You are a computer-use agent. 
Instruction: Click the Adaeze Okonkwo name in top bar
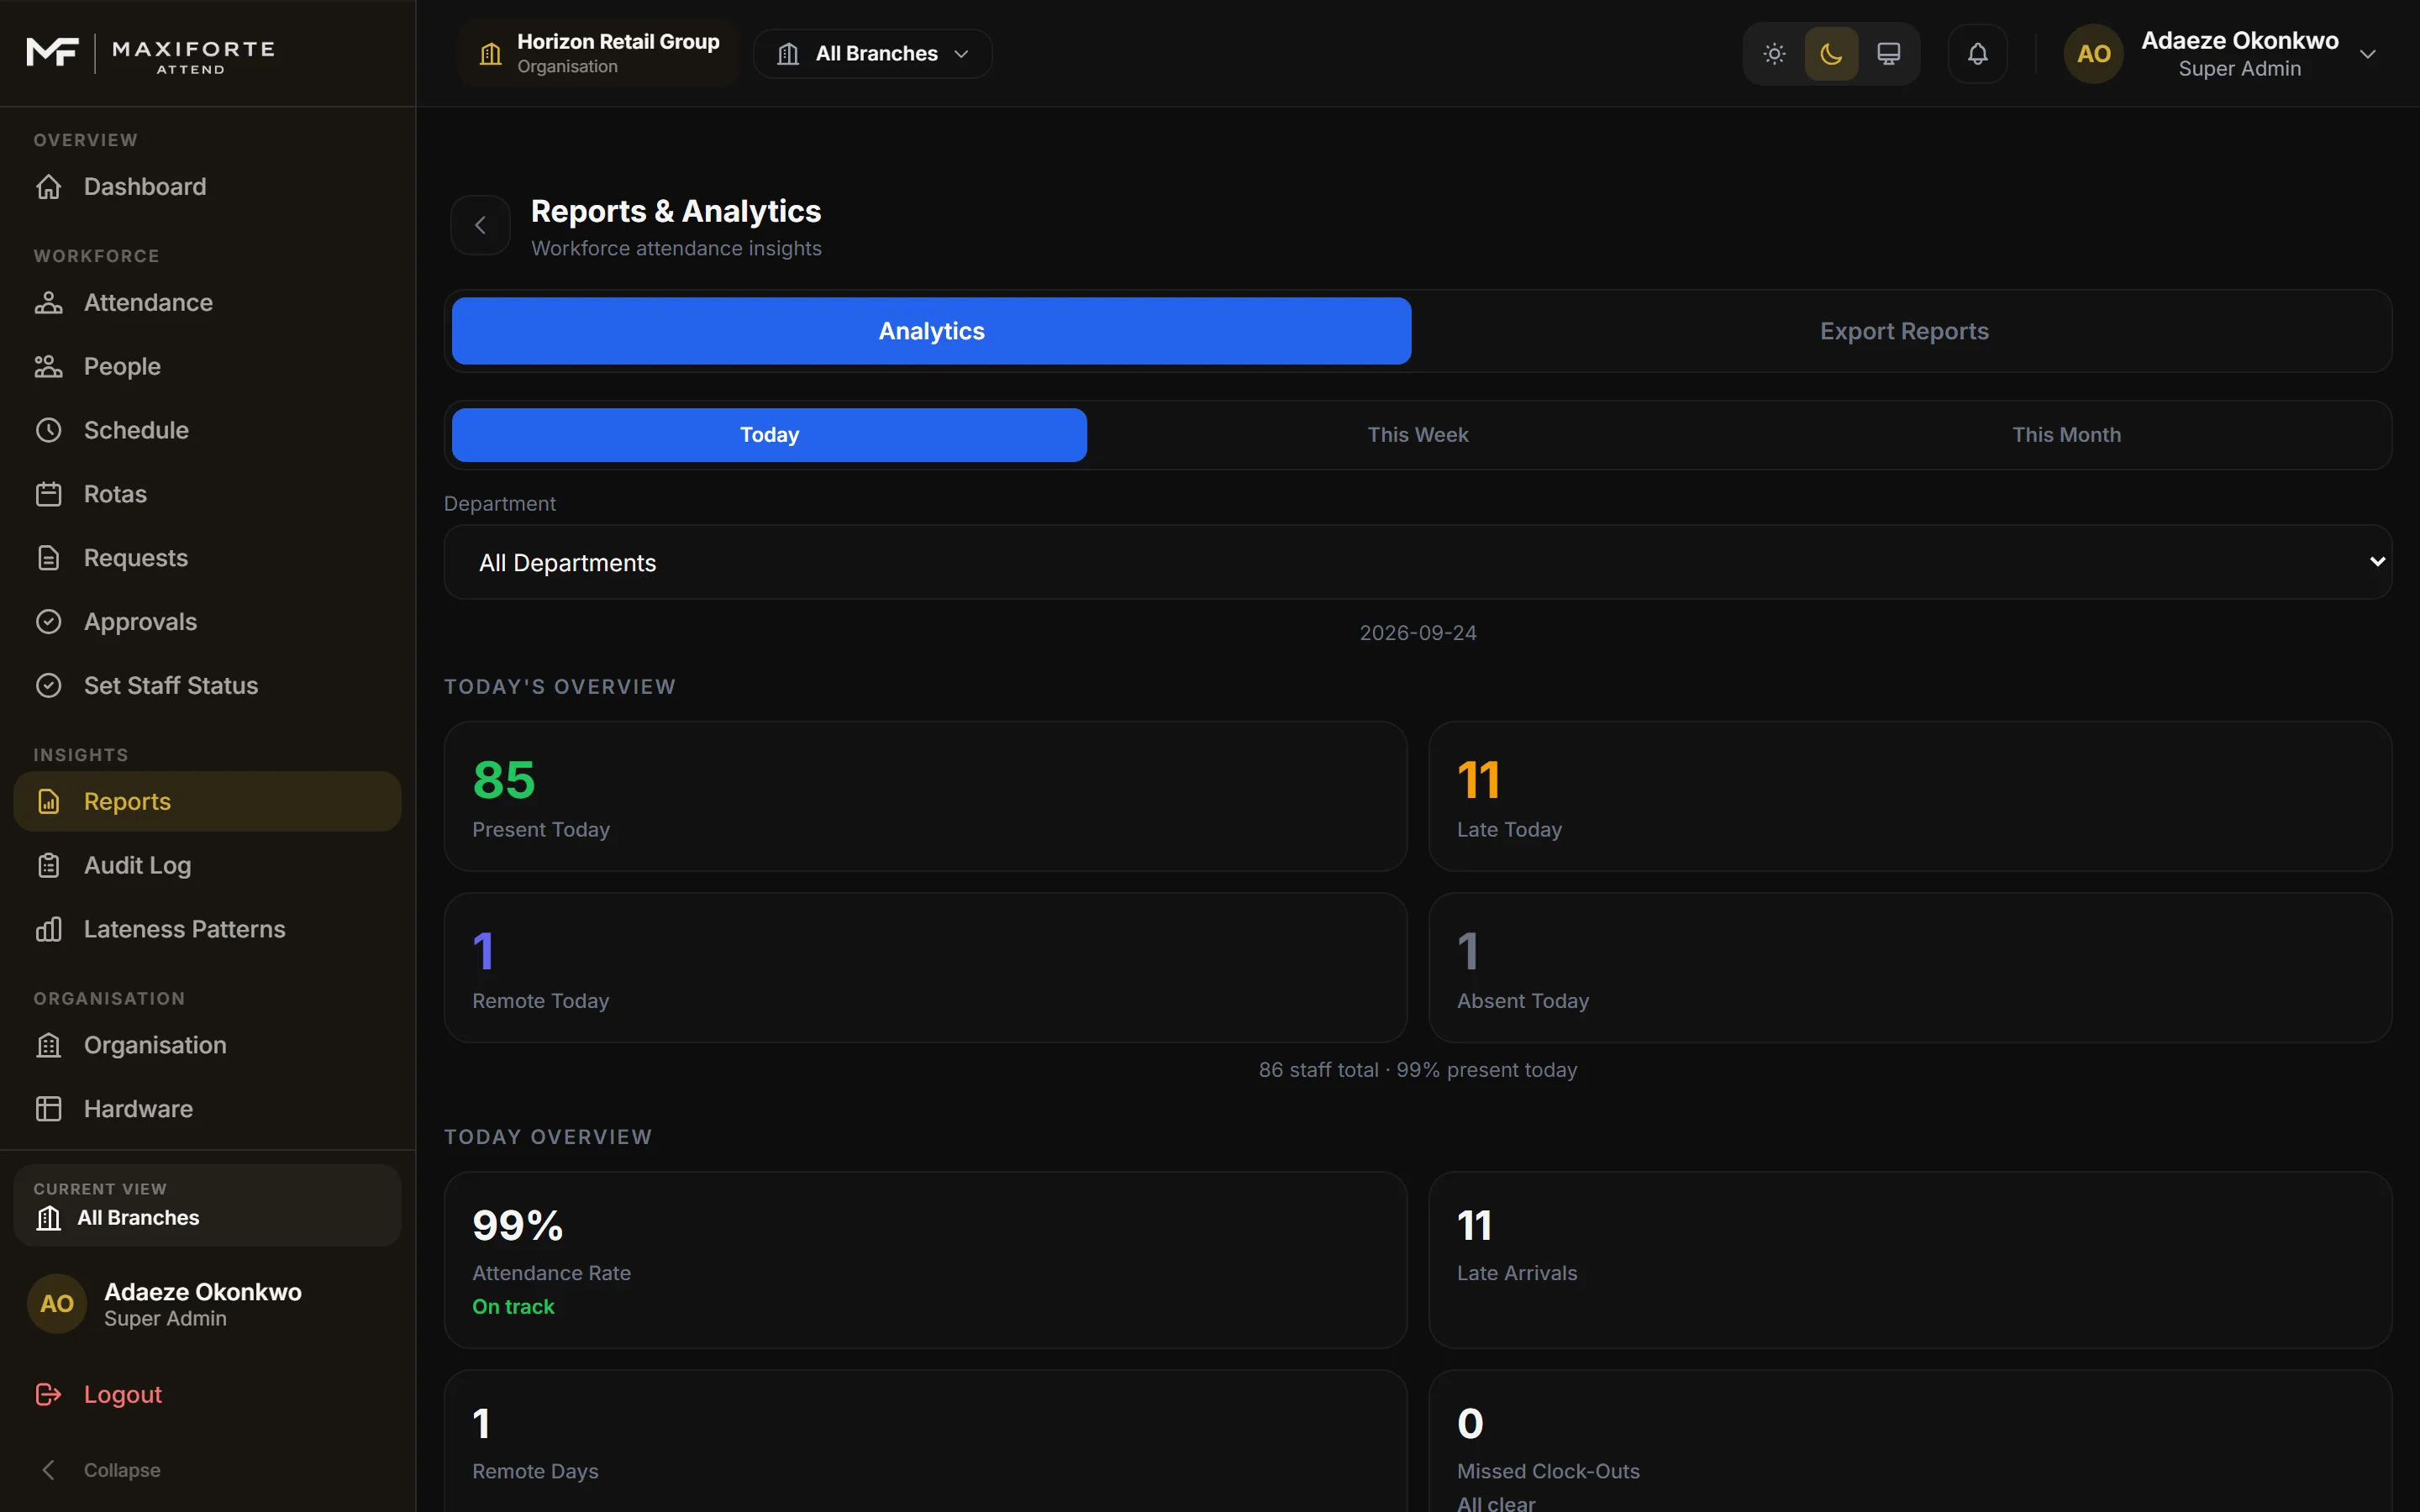click(2240, 41)
